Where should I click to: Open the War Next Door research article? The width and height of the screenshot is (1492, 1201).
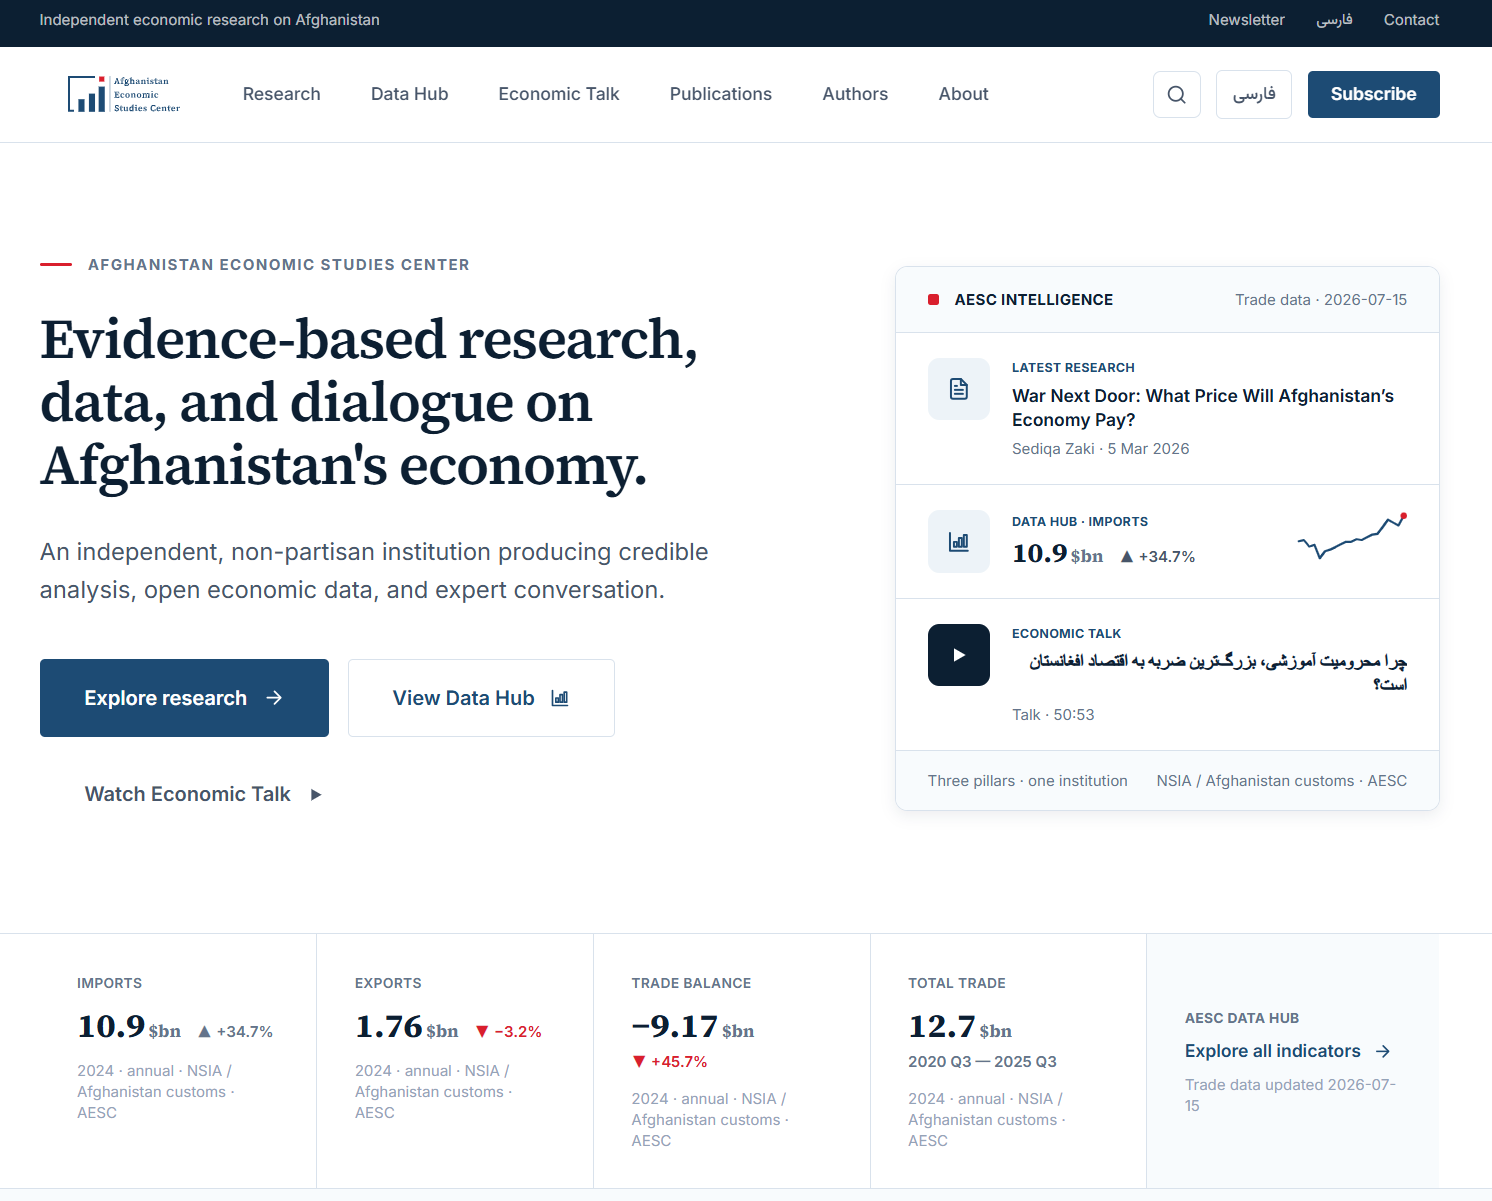pyautogui.click(x=1203, y=408)
